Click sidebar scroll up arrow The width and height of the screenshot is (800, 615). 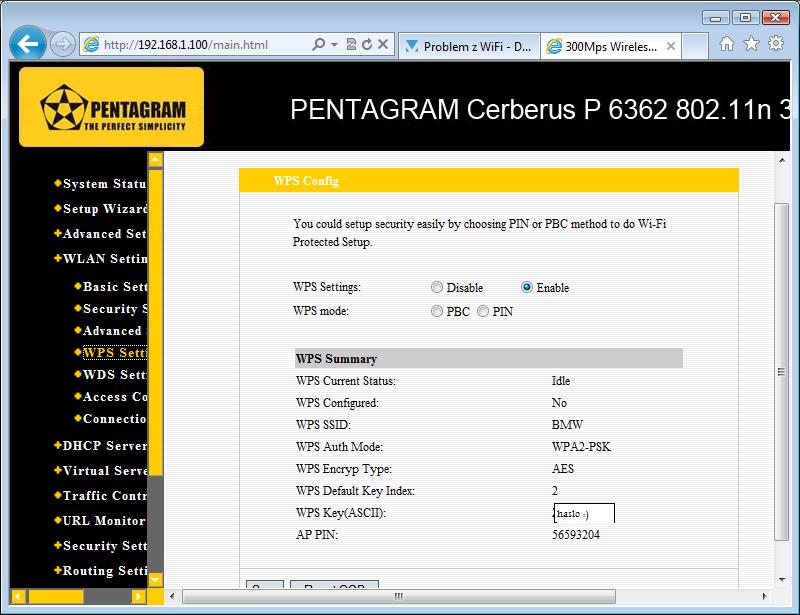pyautogui.click(x=156, y=160)
